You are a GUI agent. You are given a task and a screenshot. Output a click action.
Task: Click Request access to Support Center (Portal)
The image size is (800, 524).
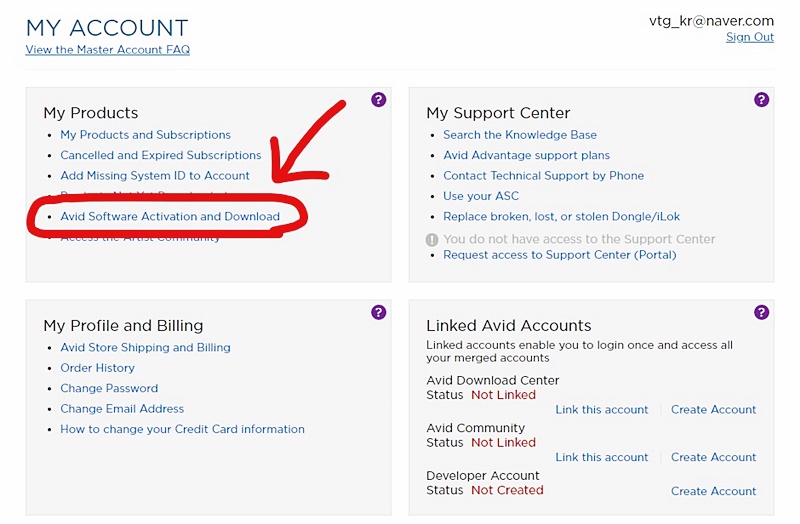pyautogui.click(x=560, y=255)
